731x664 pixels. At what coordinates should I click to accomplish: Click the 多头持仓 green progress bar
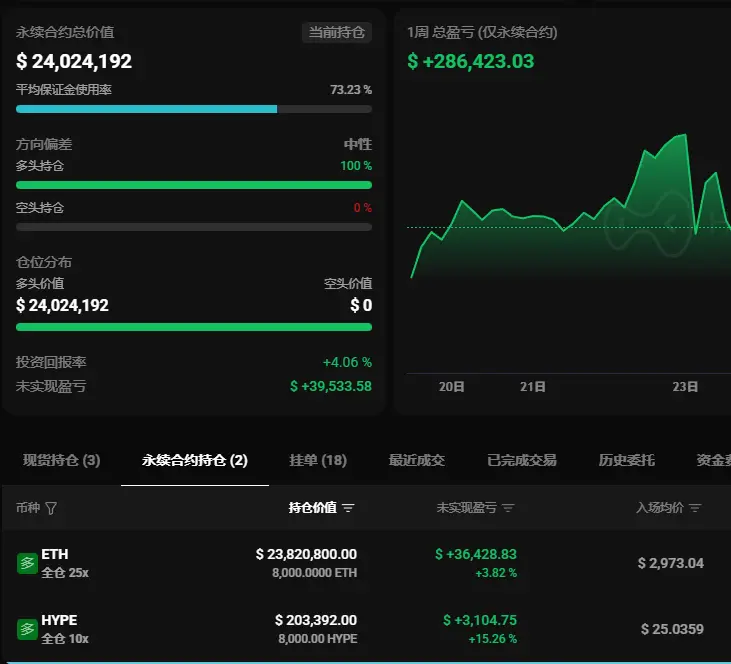tap(194, 185)
